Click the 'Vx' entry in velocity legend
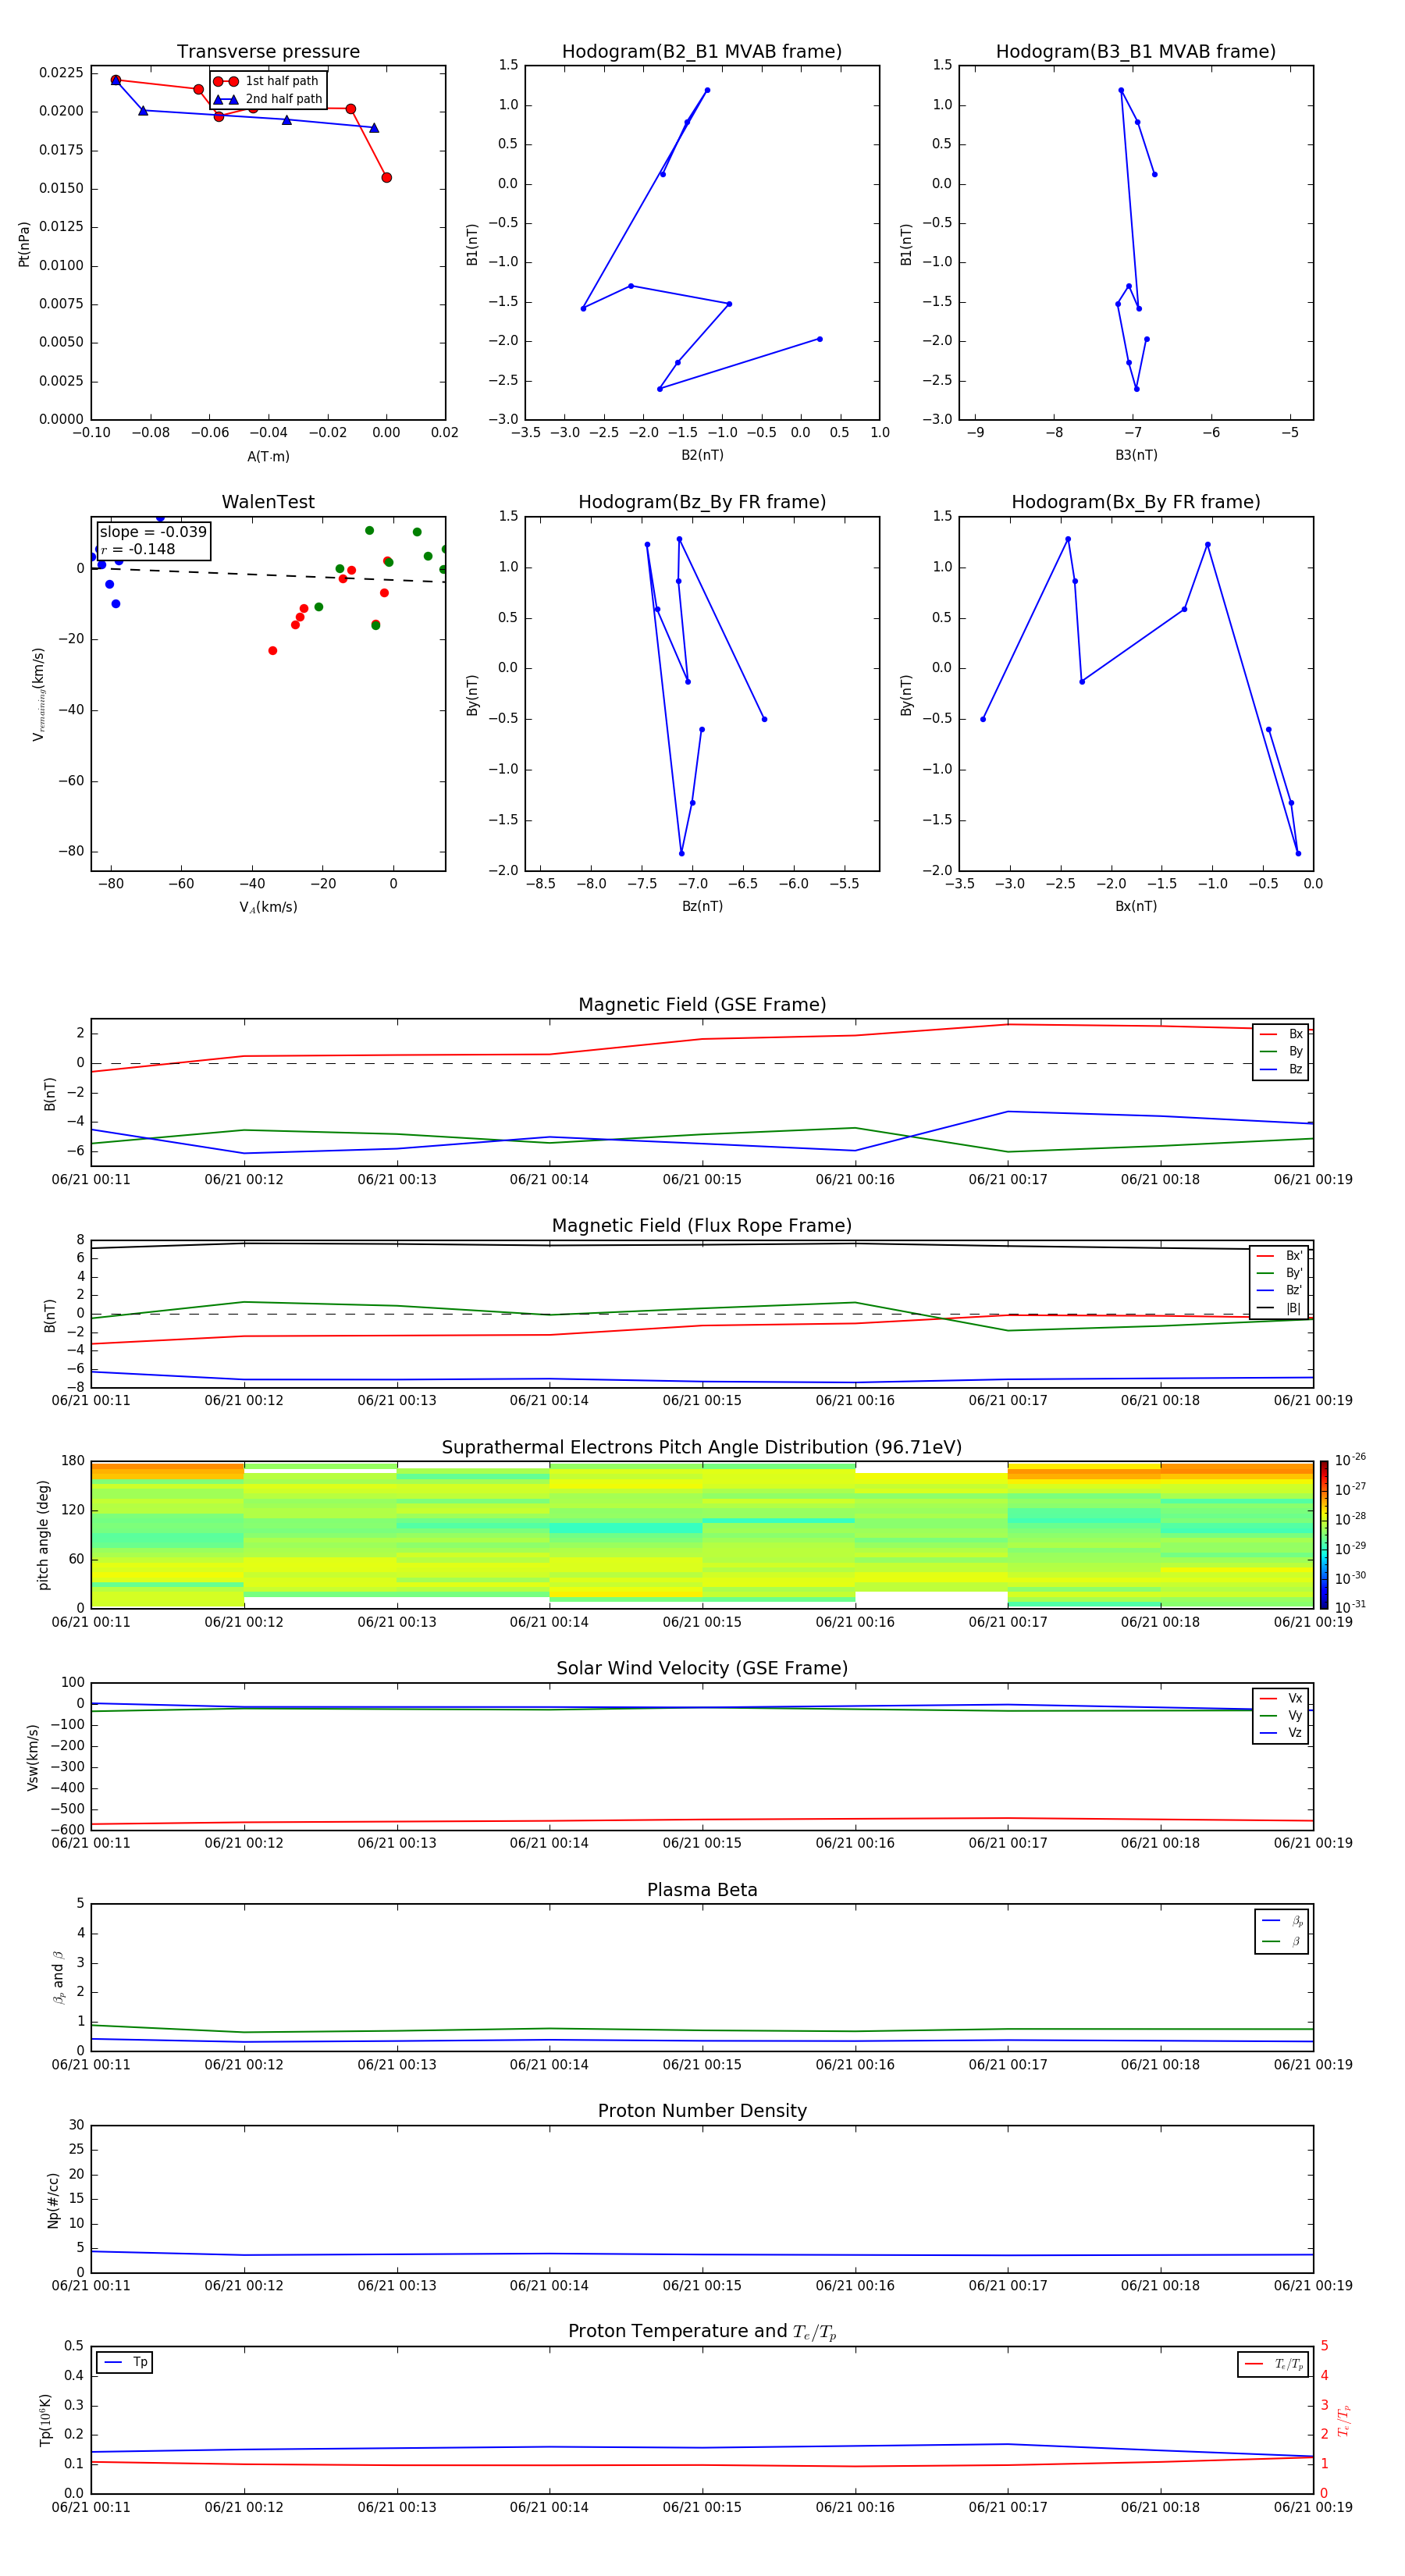This screenshot has width=1405, height=2576. (x=1281, y=1698)
